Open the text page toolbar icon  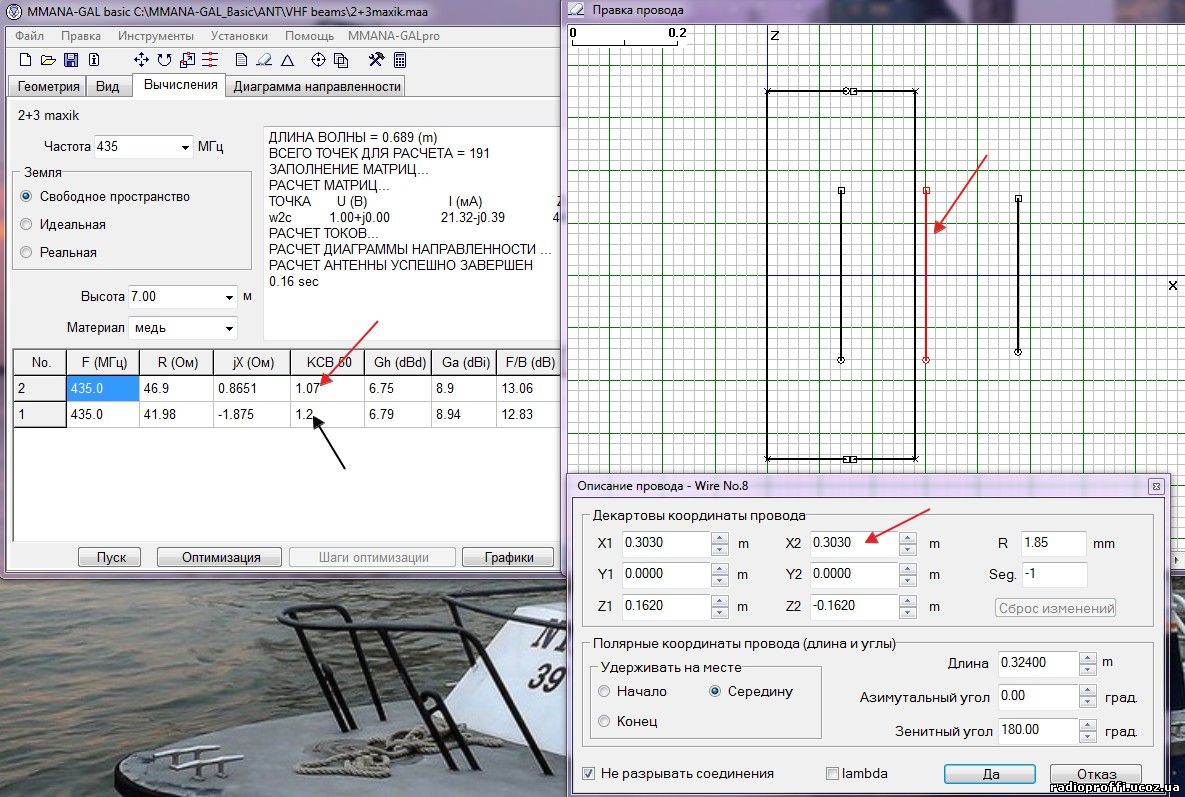[x=242, y=60]
